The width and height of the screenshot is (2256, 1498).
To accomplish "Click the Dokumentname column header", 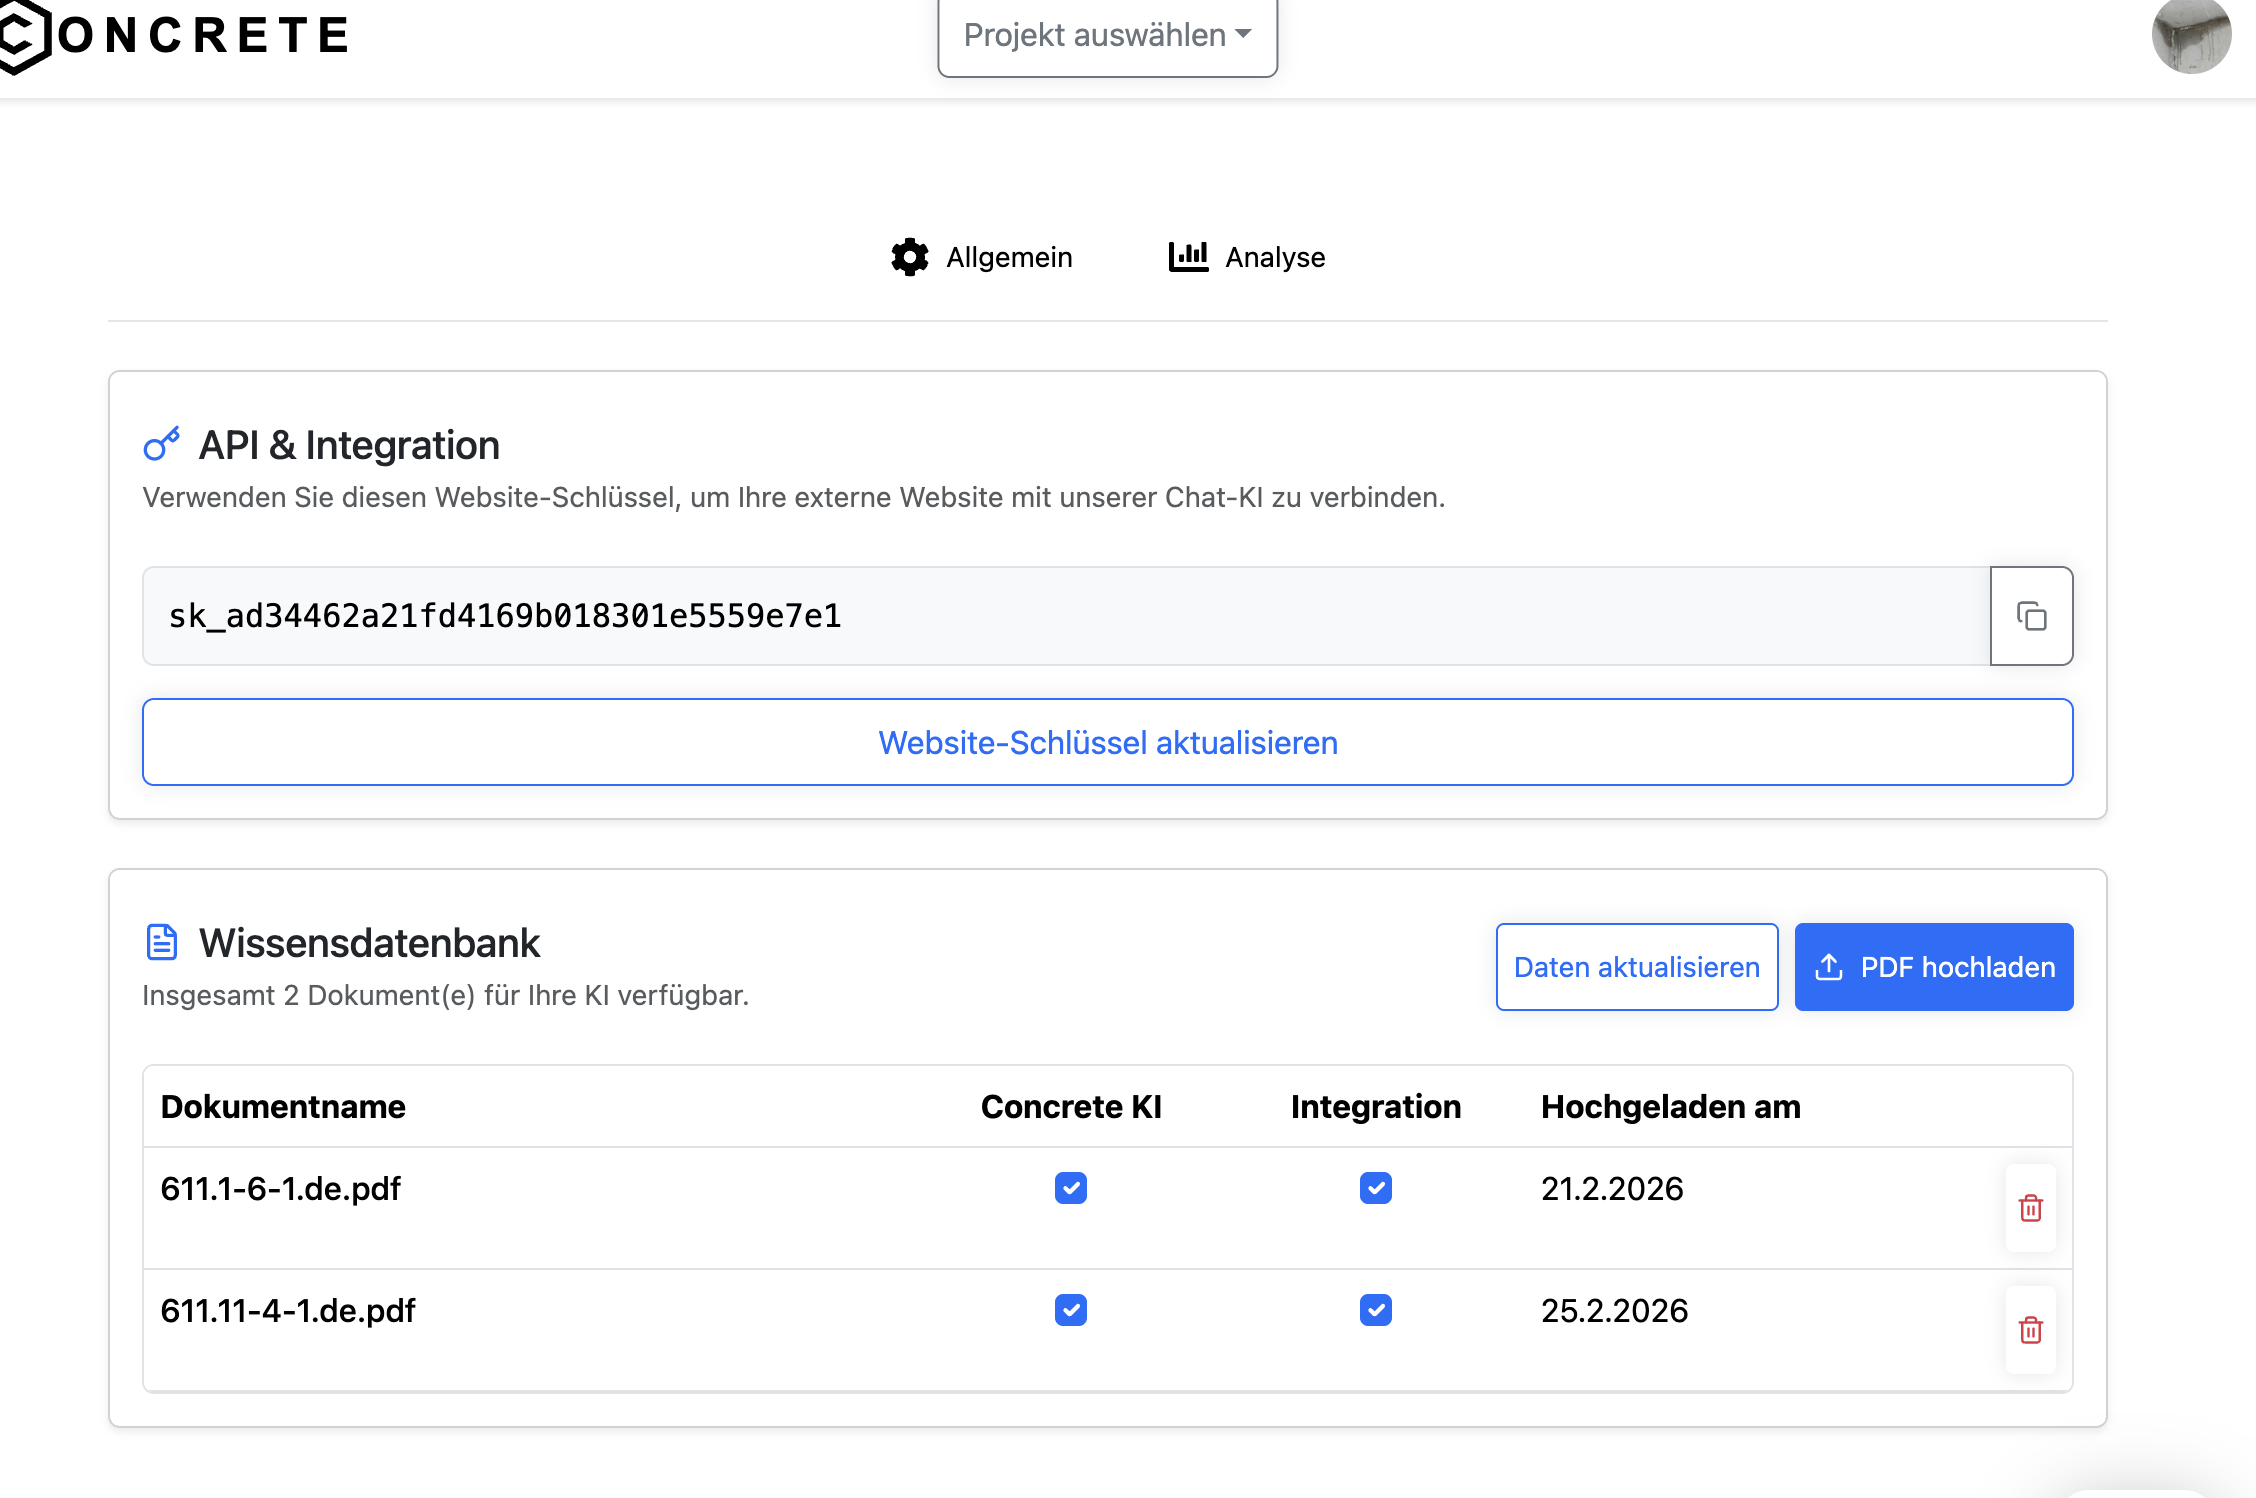I will (283, 1107).
